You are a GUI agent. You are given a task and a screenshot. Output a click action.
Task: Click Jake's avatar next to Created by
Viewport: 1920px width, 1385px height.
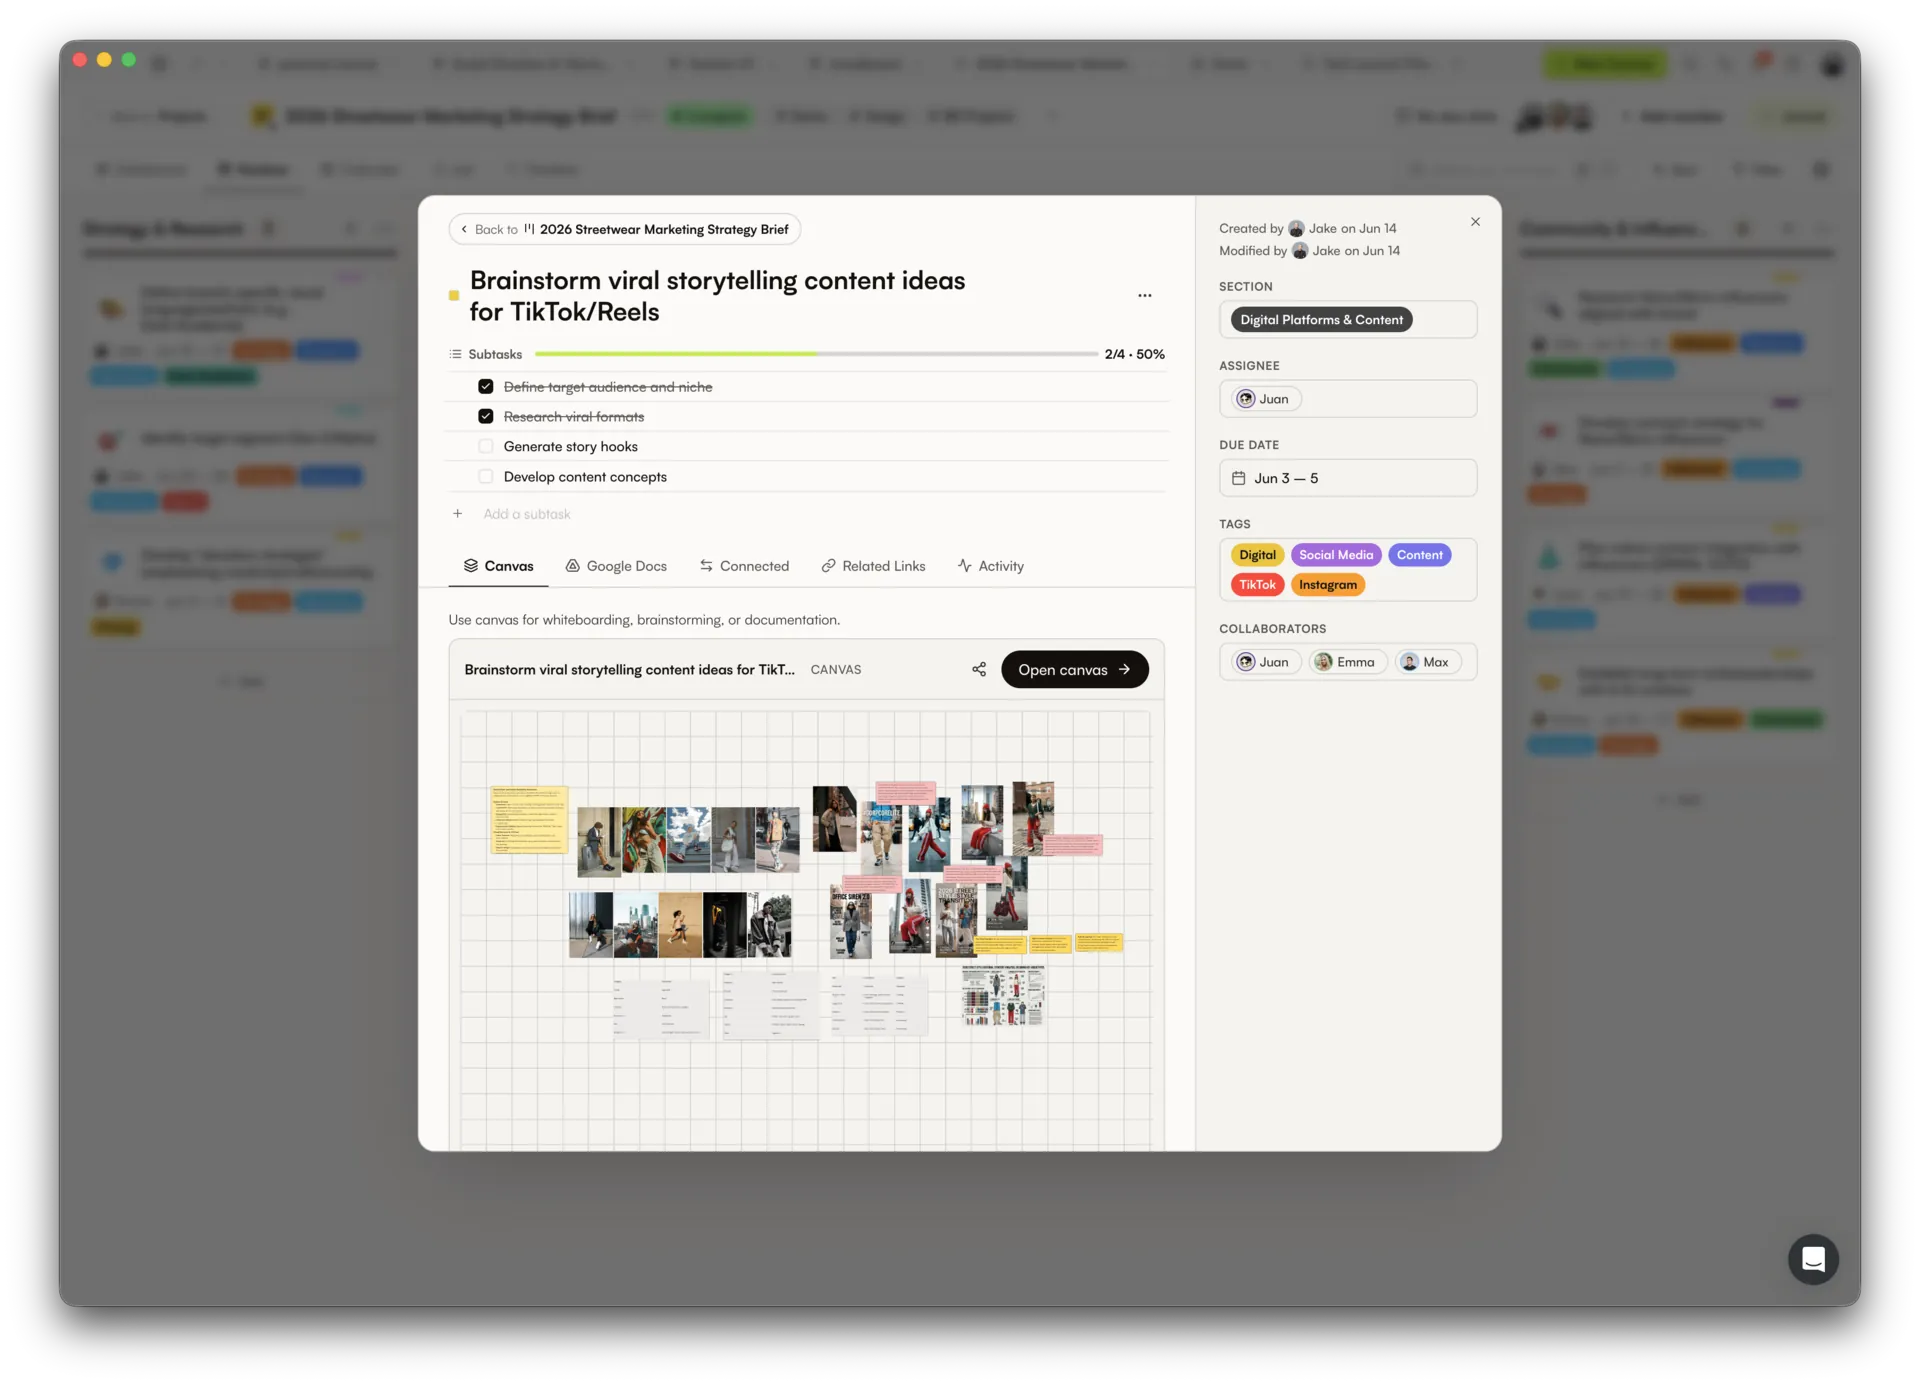(x=1296, y=229)
